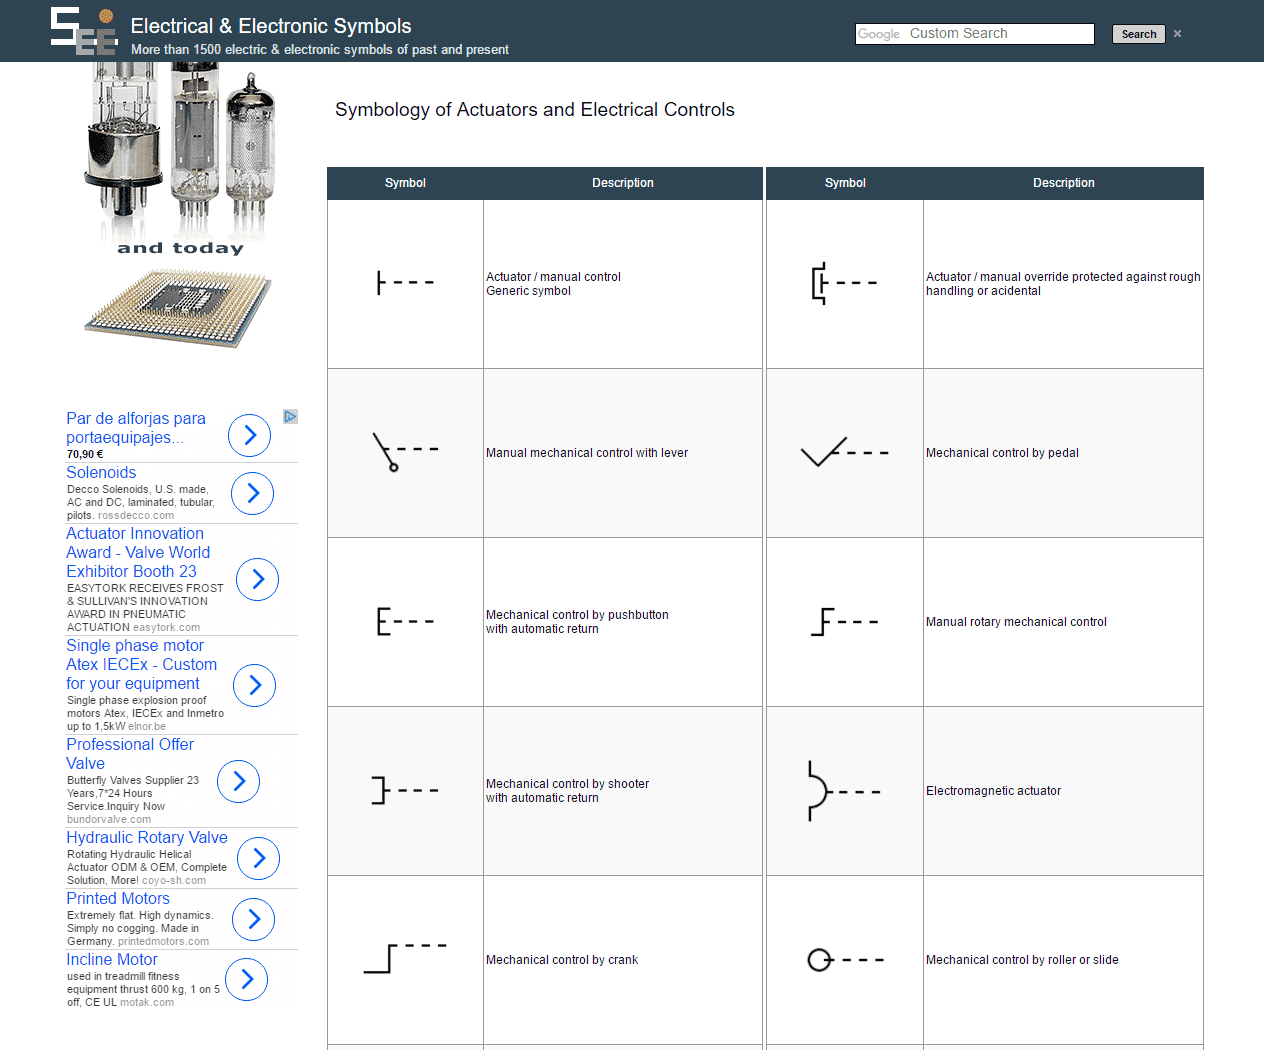Click the arrow beside Professional Offer Valve ad

[x=239, y=781]
